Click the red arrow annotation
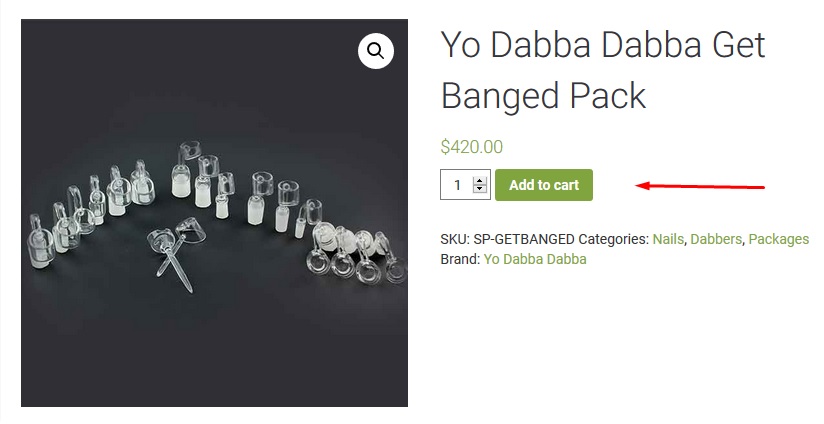The image size is (824, 424). tap(700, 186)
